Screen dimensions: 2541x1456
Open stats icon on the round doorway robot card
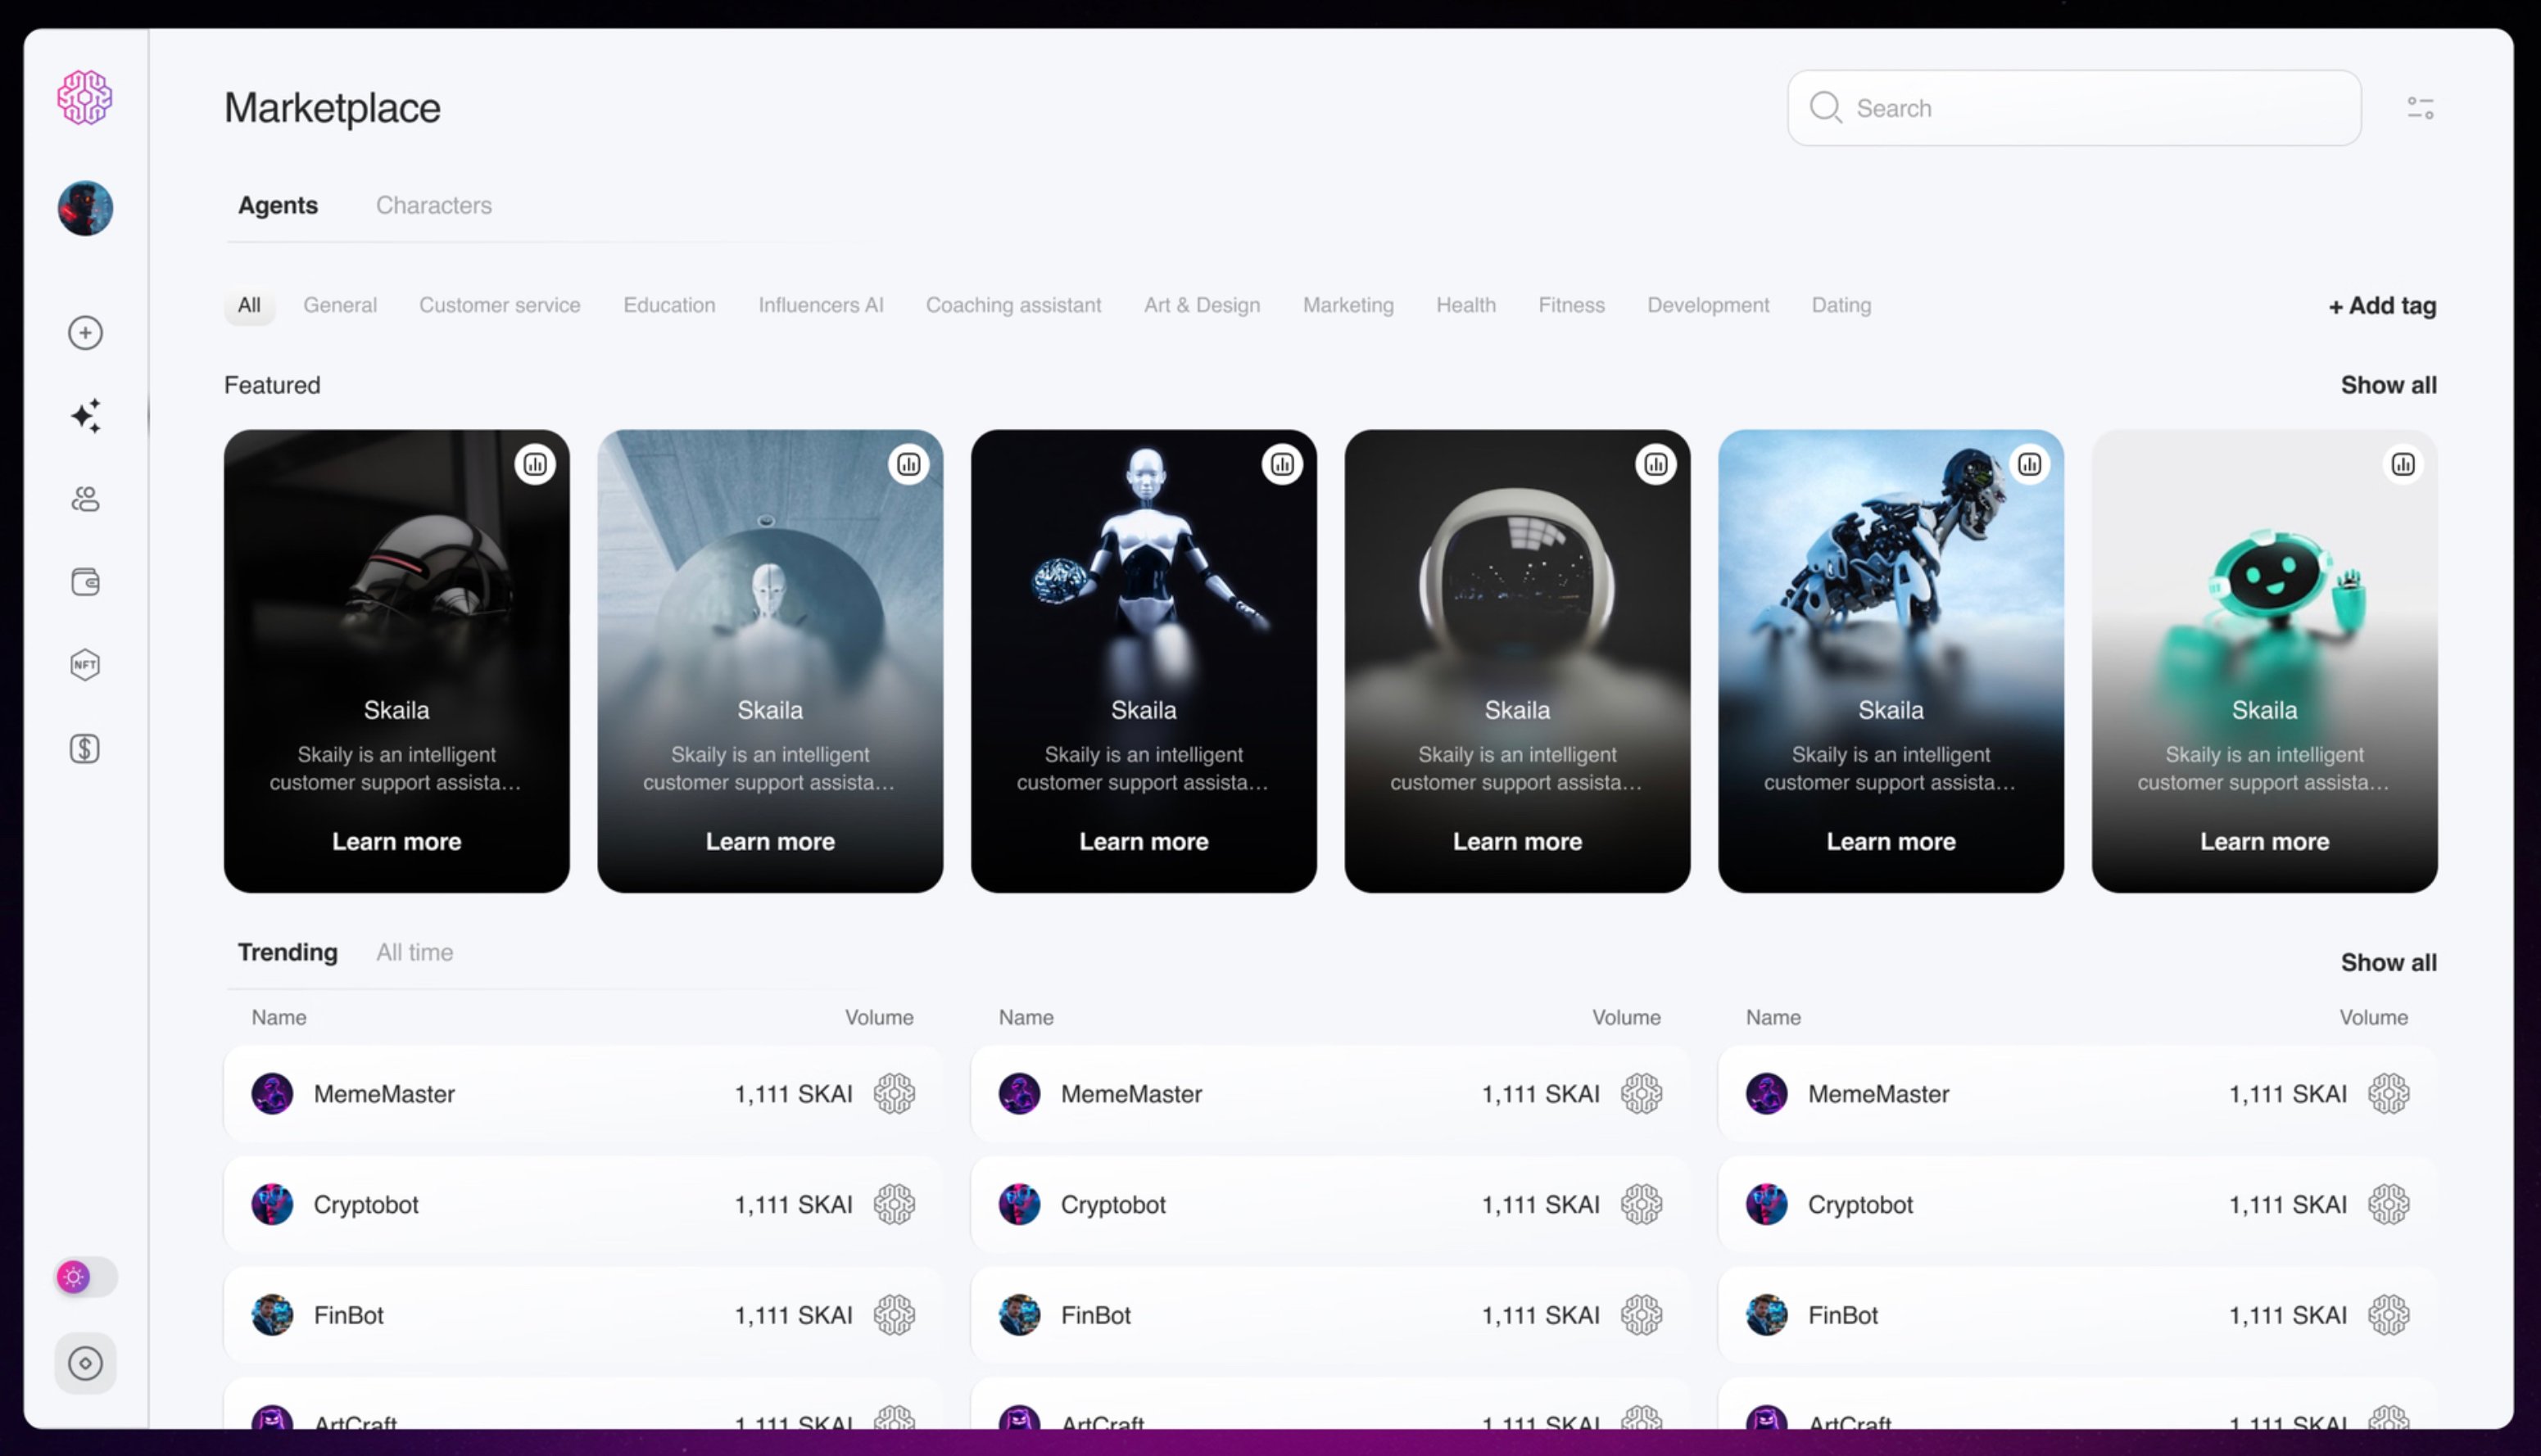[x=908, y=464]
